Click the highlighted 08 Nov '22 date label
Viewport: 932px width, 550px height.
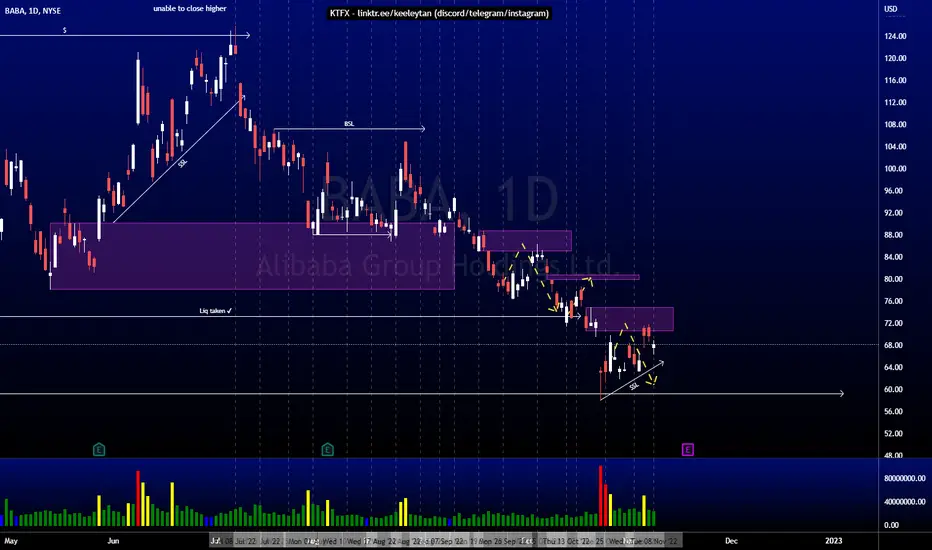(x=654, y=541)
